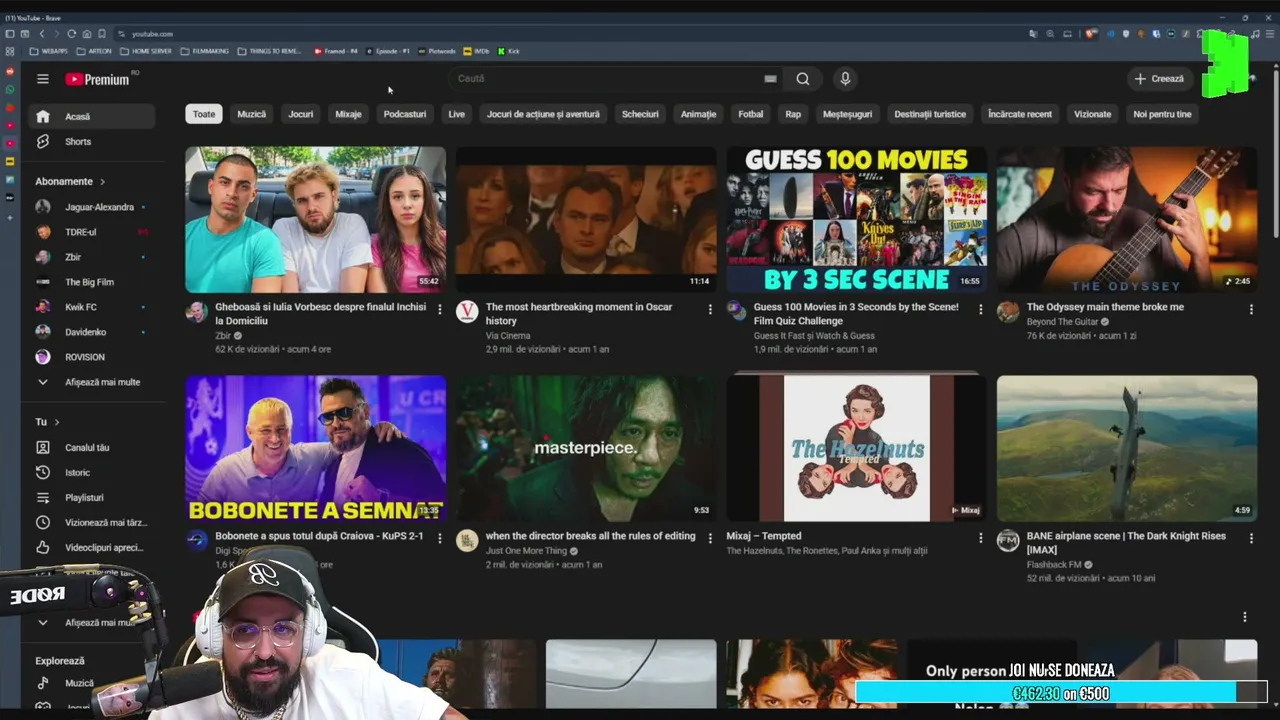Open Playlisturi in the sidebar
This screenshot has width=1280, height=720.
point(92,497)
